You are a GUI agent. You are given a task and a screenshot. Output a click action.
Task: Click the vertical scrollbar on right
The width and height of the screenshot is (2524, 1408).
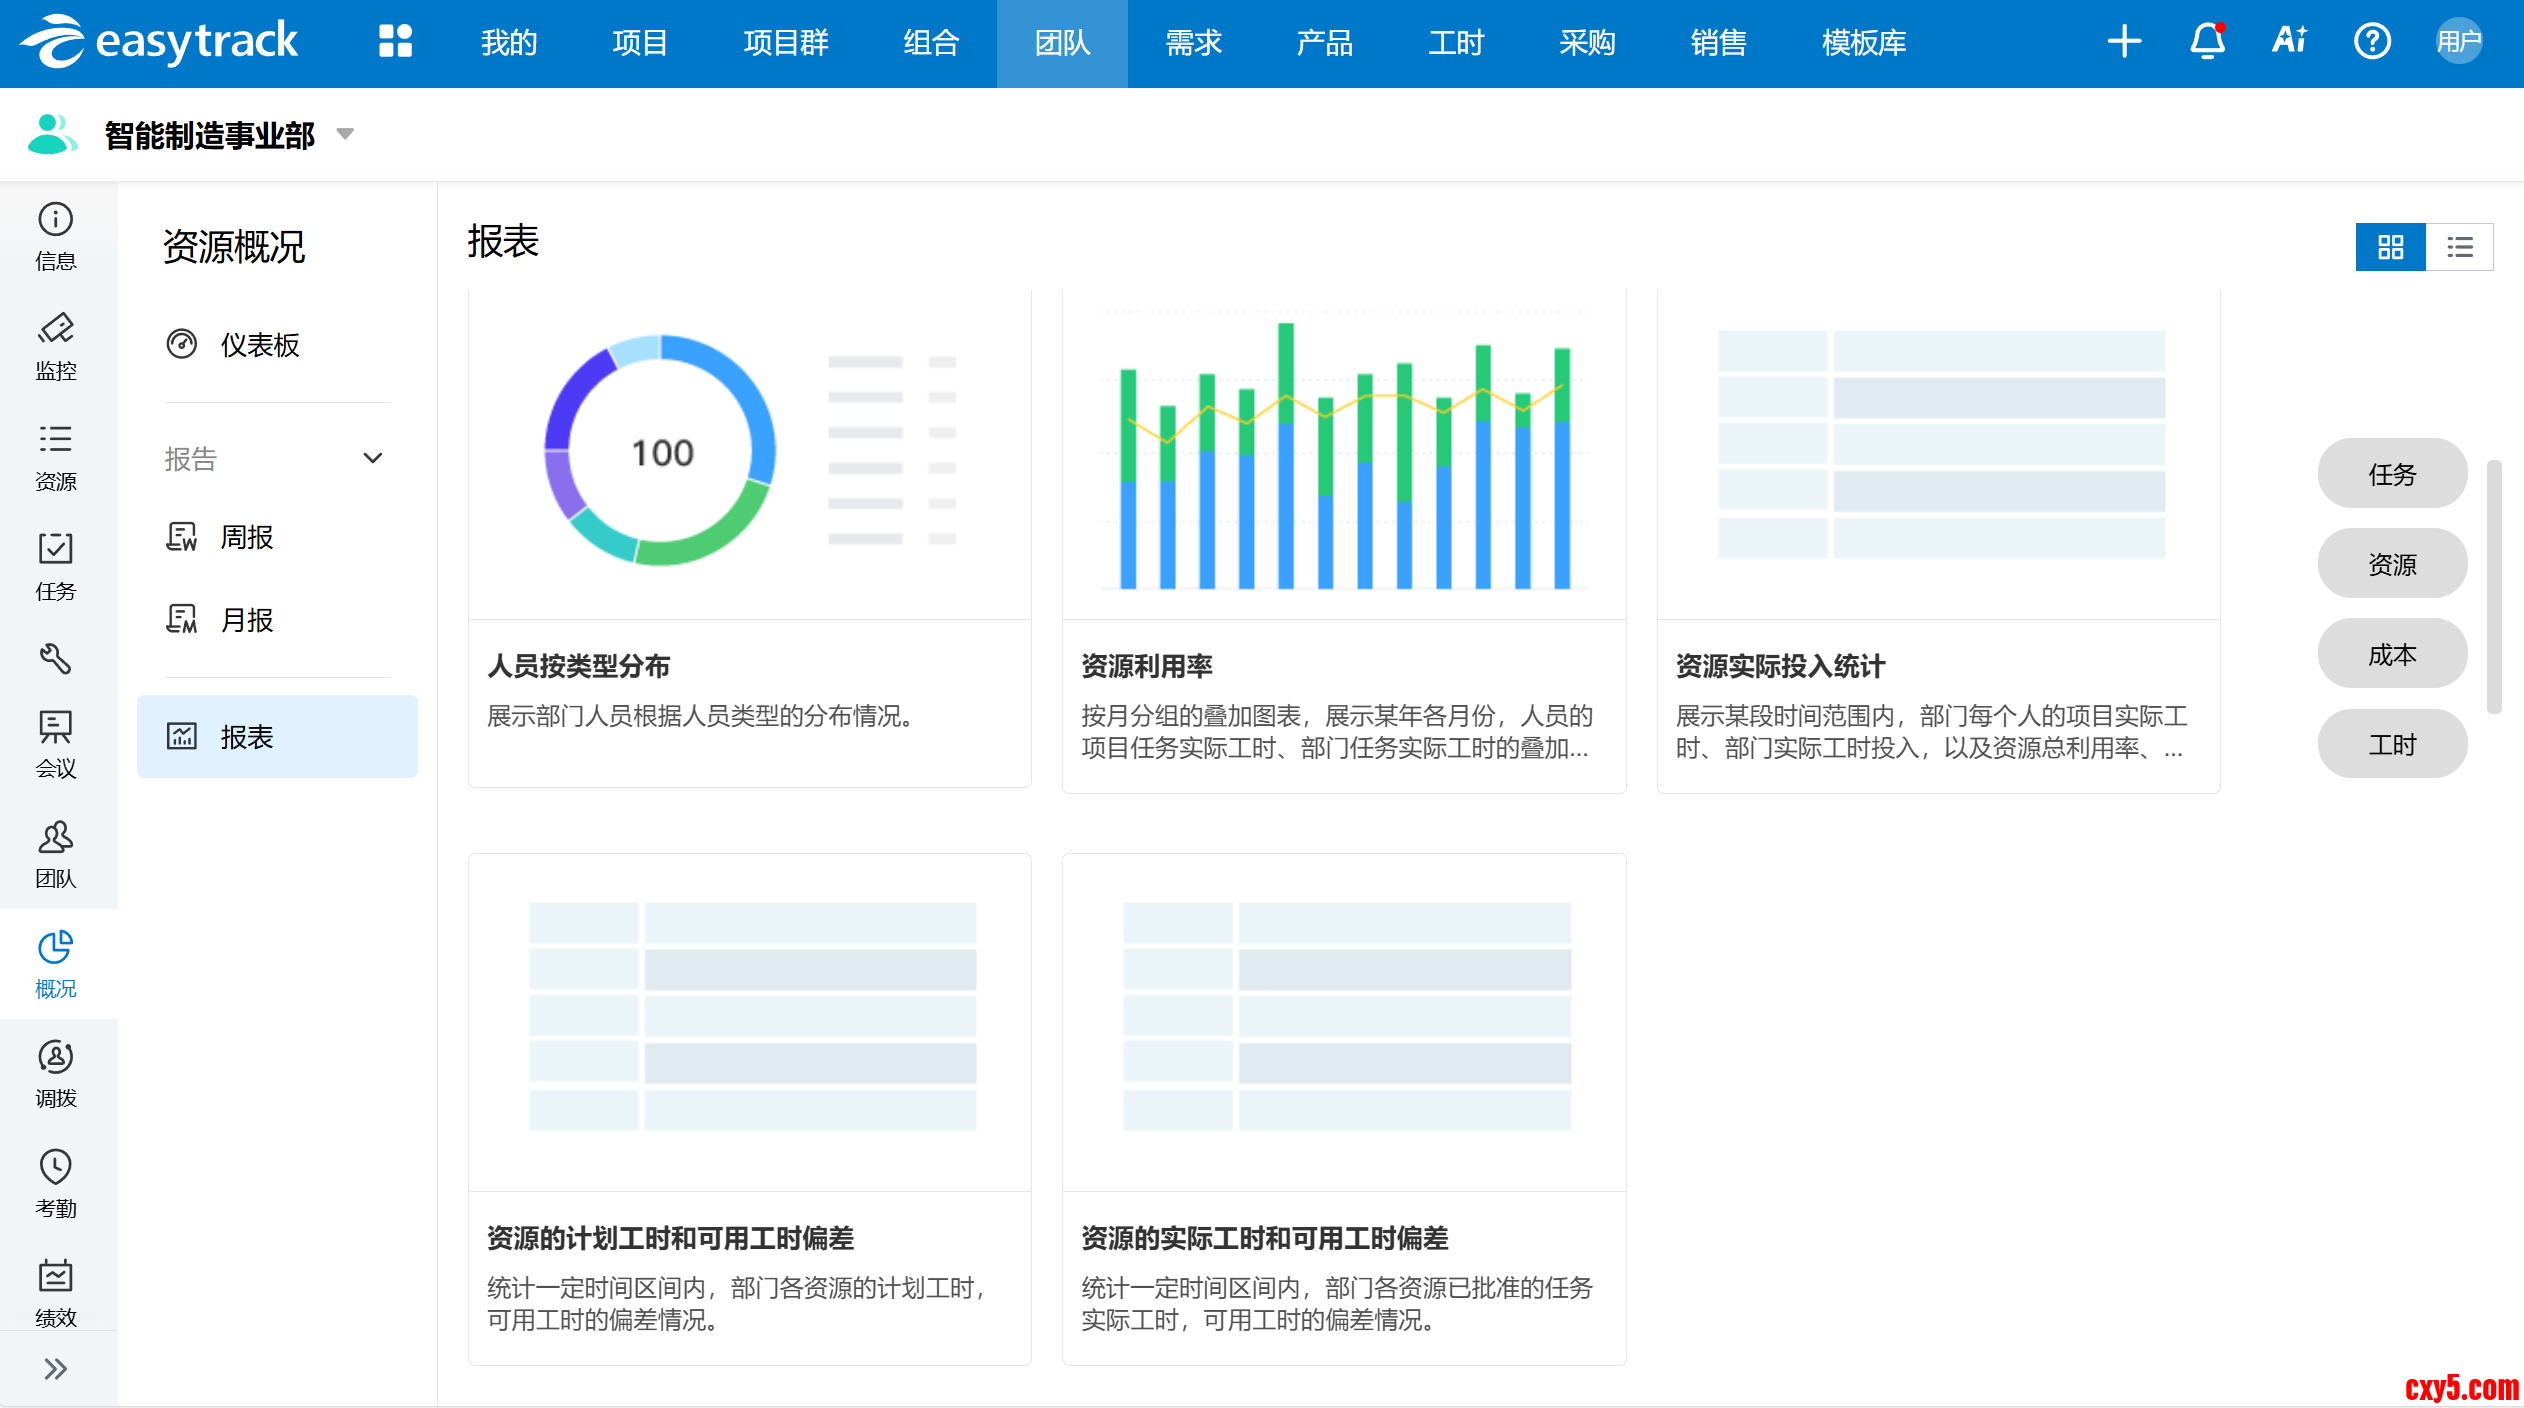pyautogui.click(x=2494, y=586)
